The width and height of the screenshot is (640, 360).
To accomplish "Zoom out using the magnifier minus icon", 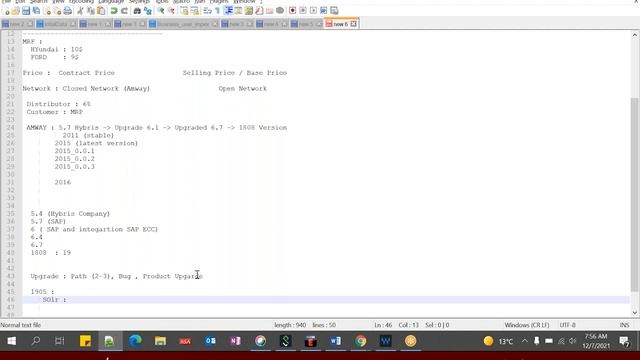I will click(x=171, y=11).
